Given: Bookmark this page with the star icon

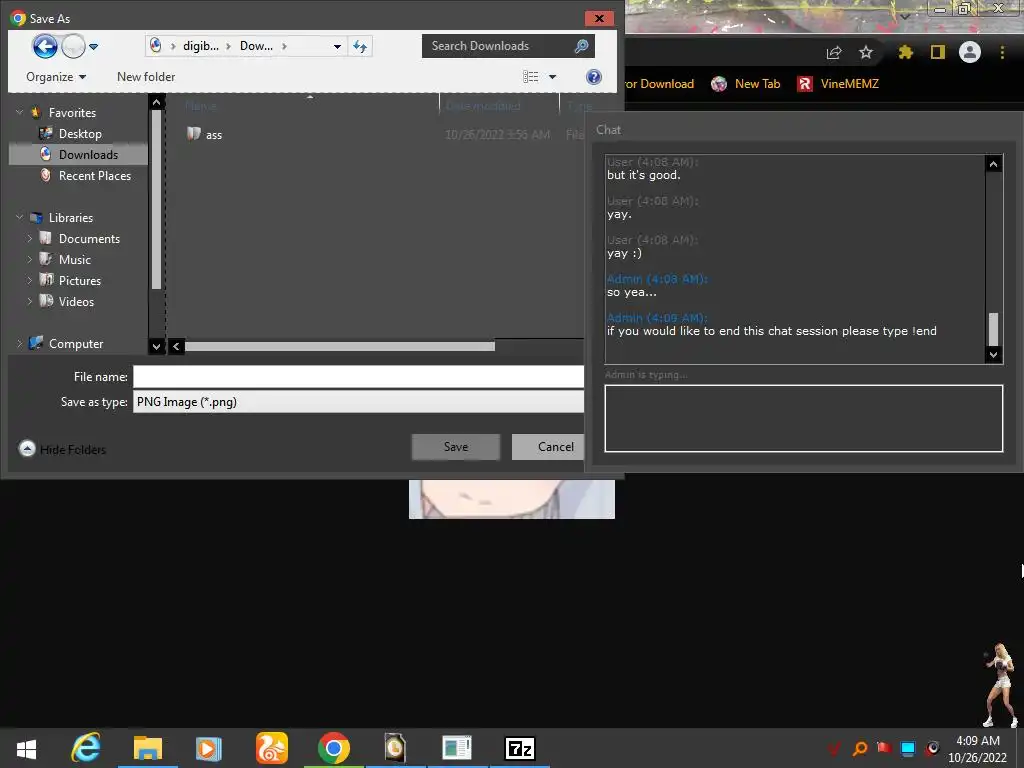Looking at the screenshot, I should tap(866, 52).
